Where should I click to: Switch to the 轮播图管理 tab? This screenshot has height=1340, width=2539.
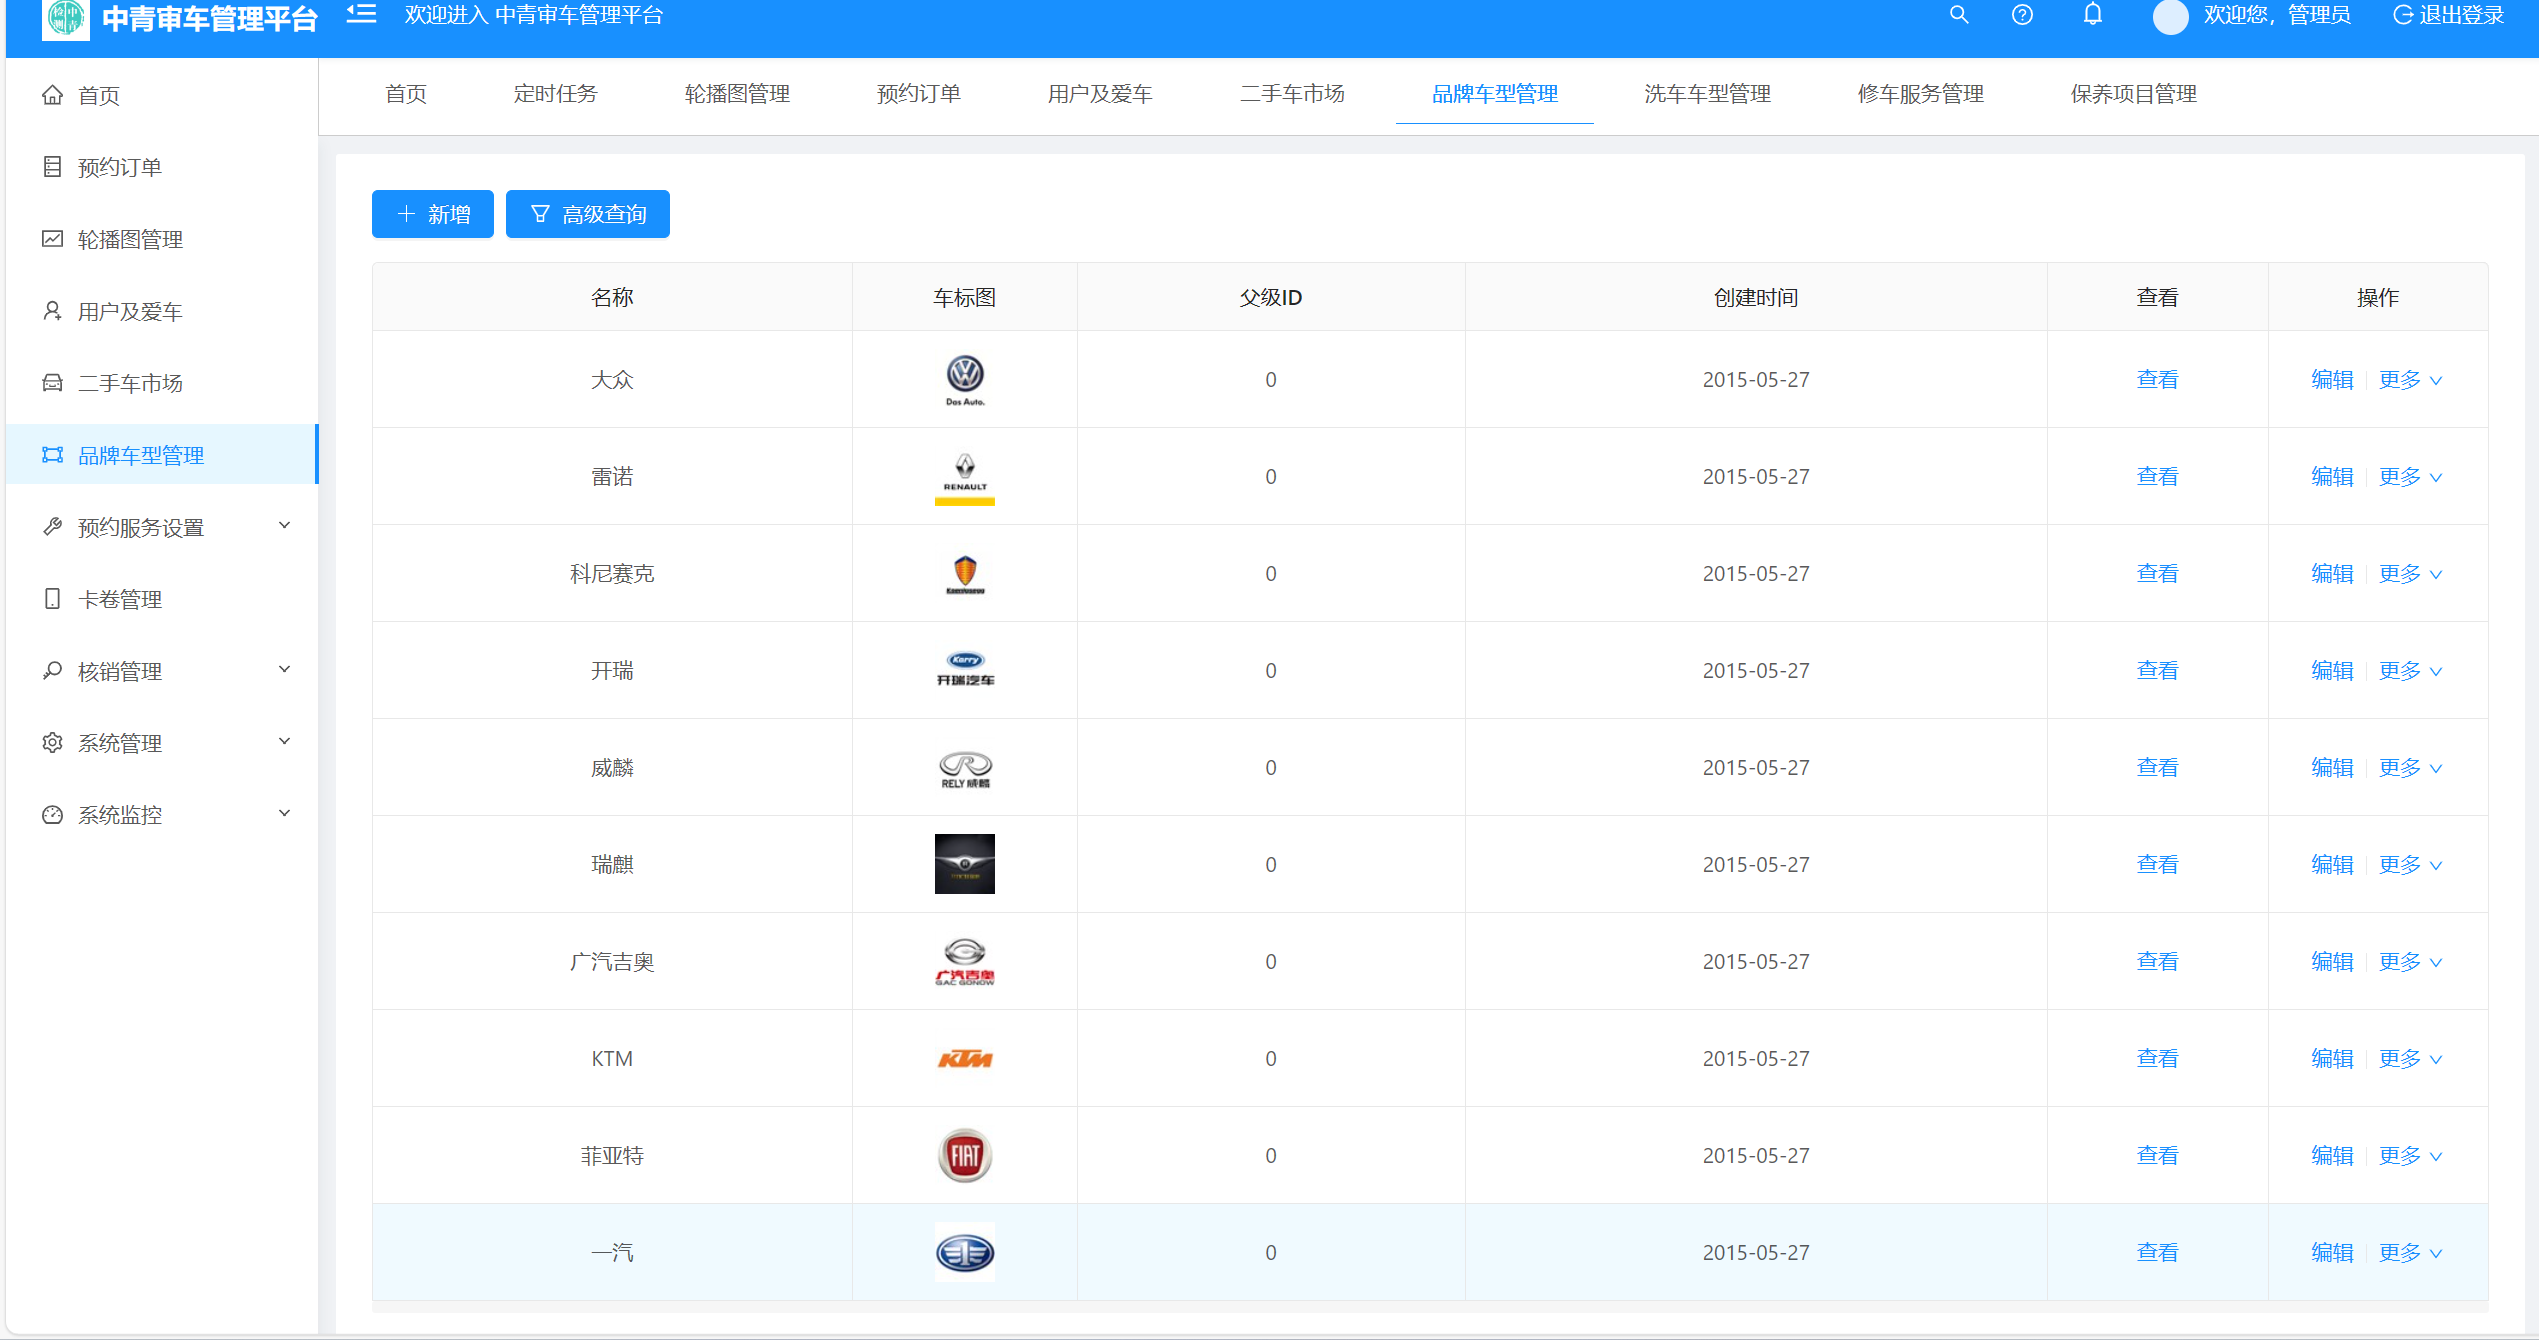click(737, 94)
